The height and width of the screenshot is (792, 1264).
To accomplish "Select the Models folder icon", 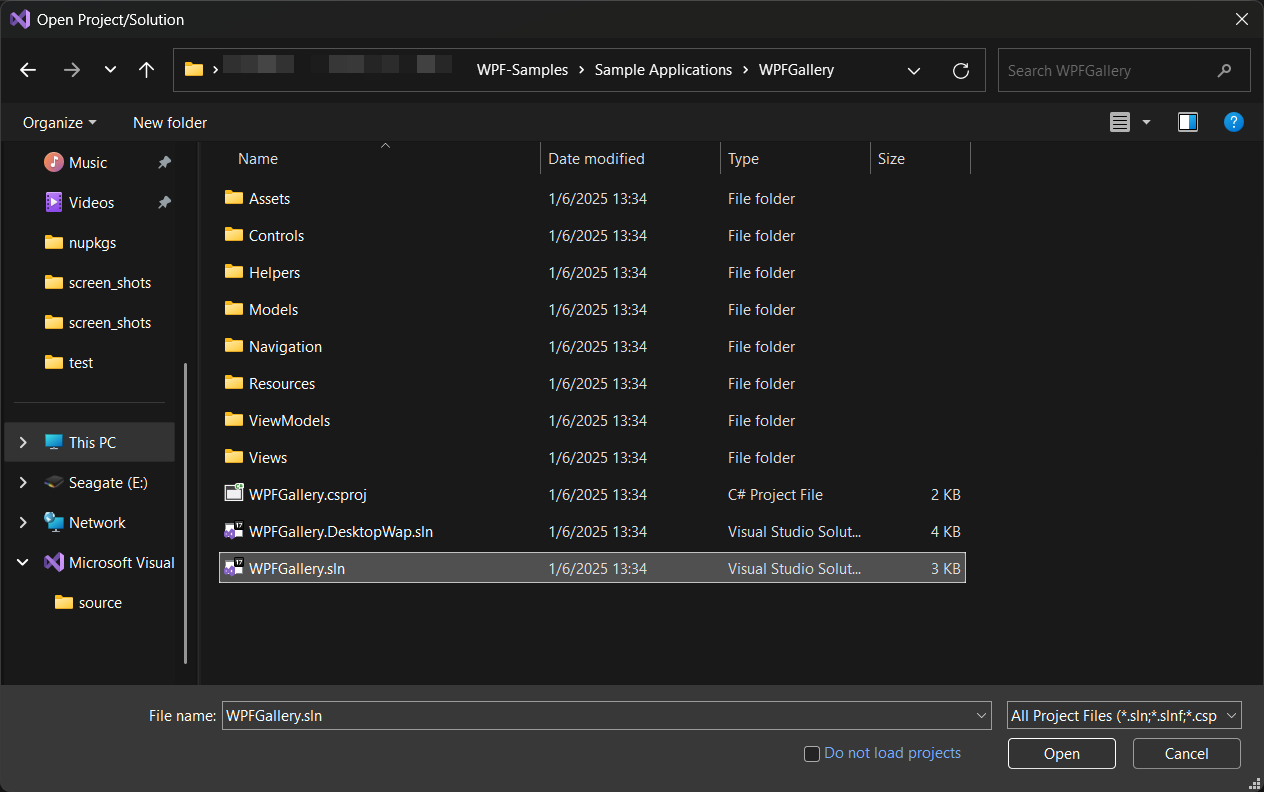I will point(234,309).
